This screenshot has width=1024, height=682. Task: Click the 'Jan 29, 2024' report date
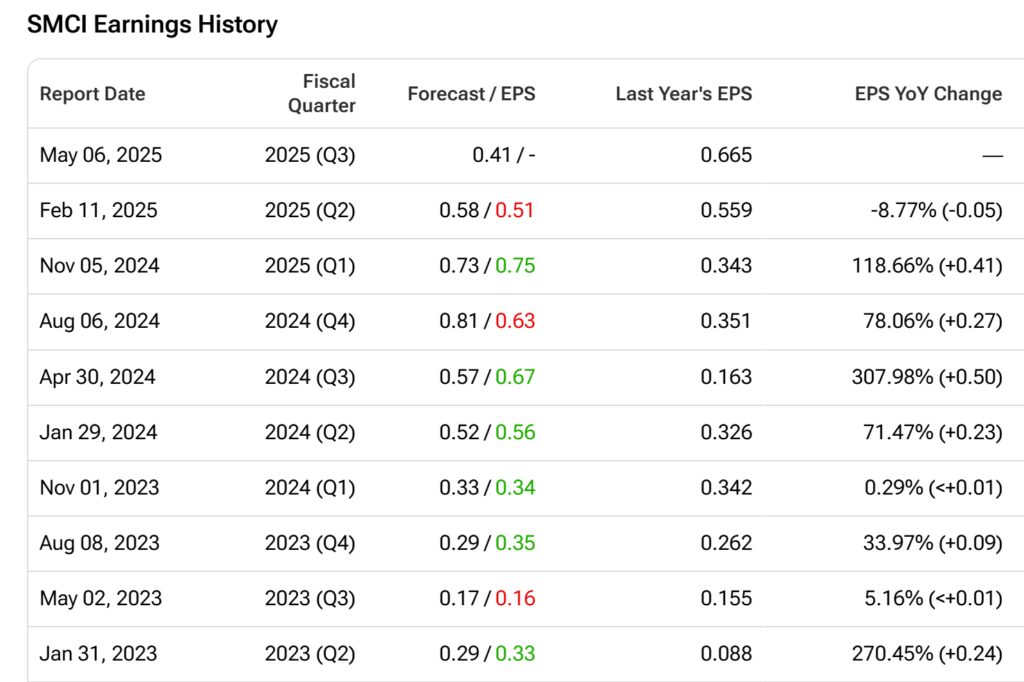(99, 432)
